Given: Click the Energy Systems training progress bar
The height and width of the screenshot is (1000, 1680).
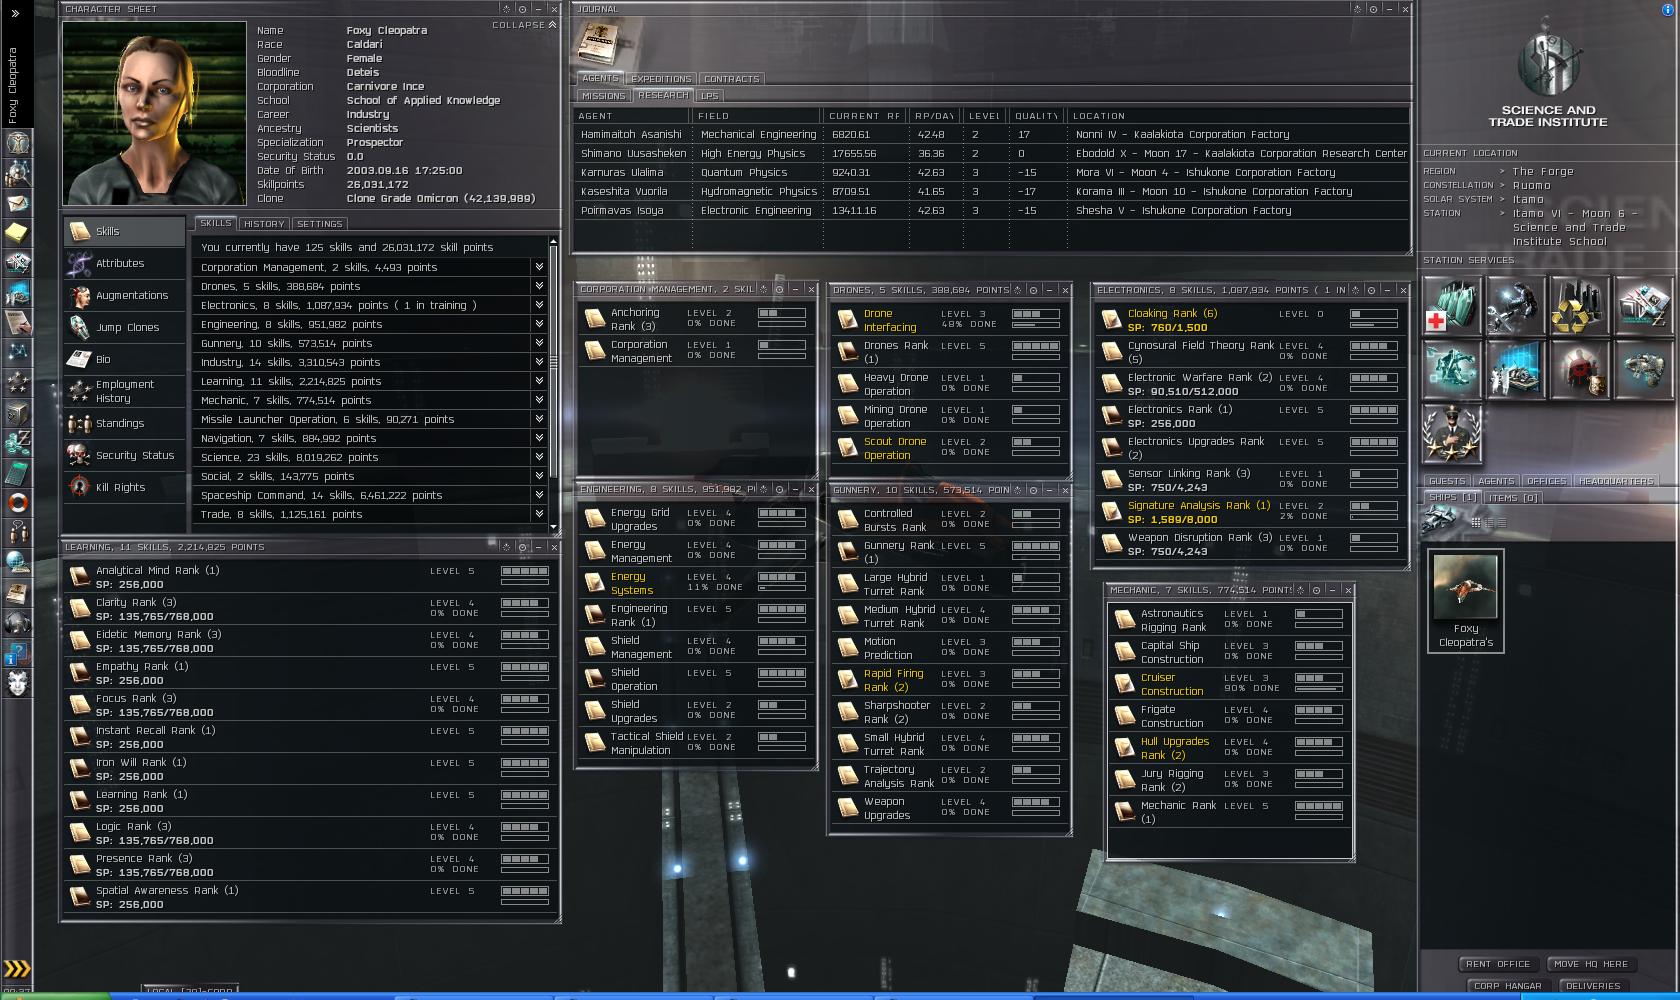Looking at the screenshot, I should point(782,588).
